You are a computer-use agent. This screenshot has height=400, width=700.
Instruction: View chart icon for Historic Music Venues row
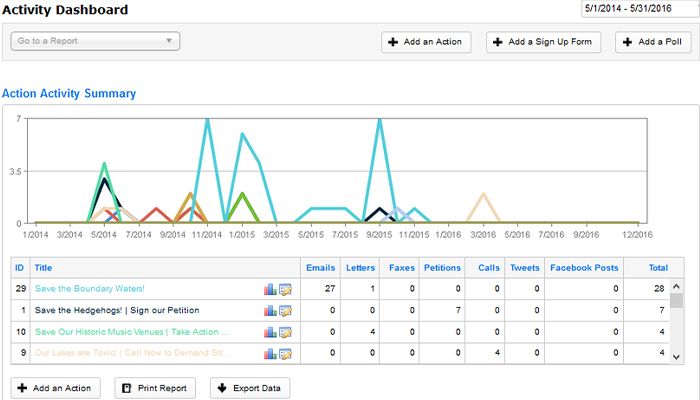click(270, 332)
